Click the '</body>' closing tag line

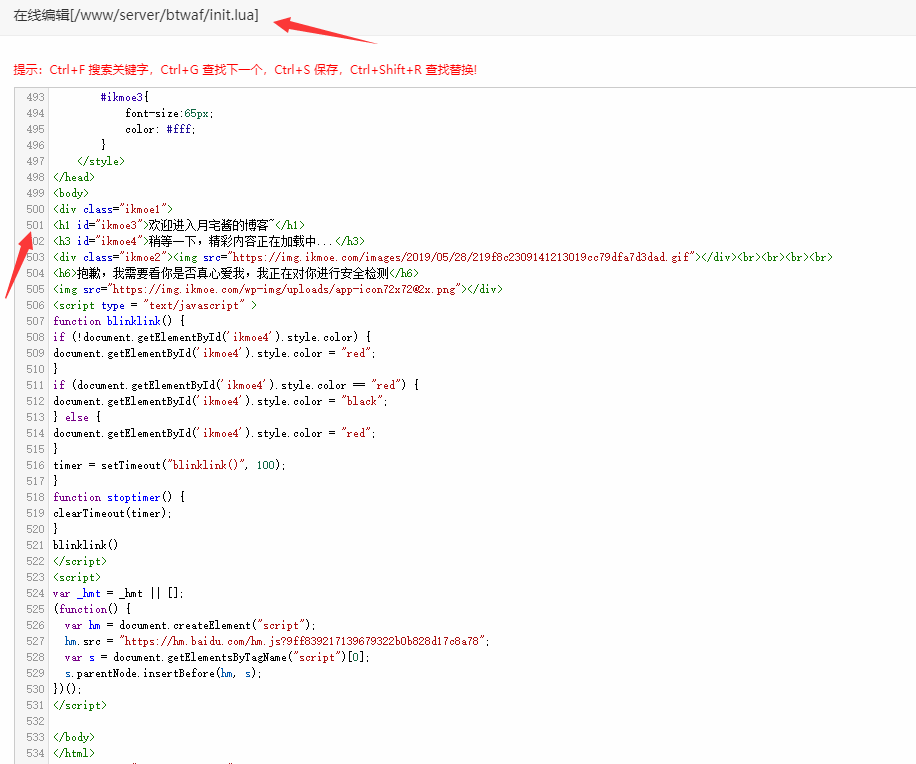point(74,737)
